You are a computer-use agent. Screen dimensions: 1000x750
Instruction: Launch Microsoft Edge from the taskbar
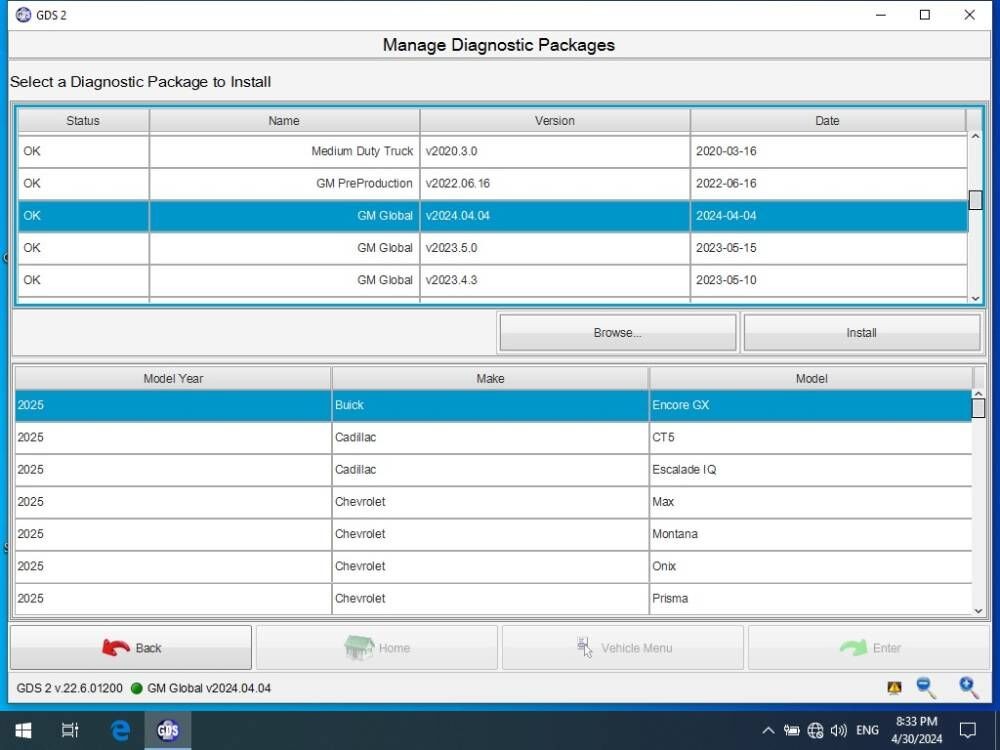click(x=119, y=730)
